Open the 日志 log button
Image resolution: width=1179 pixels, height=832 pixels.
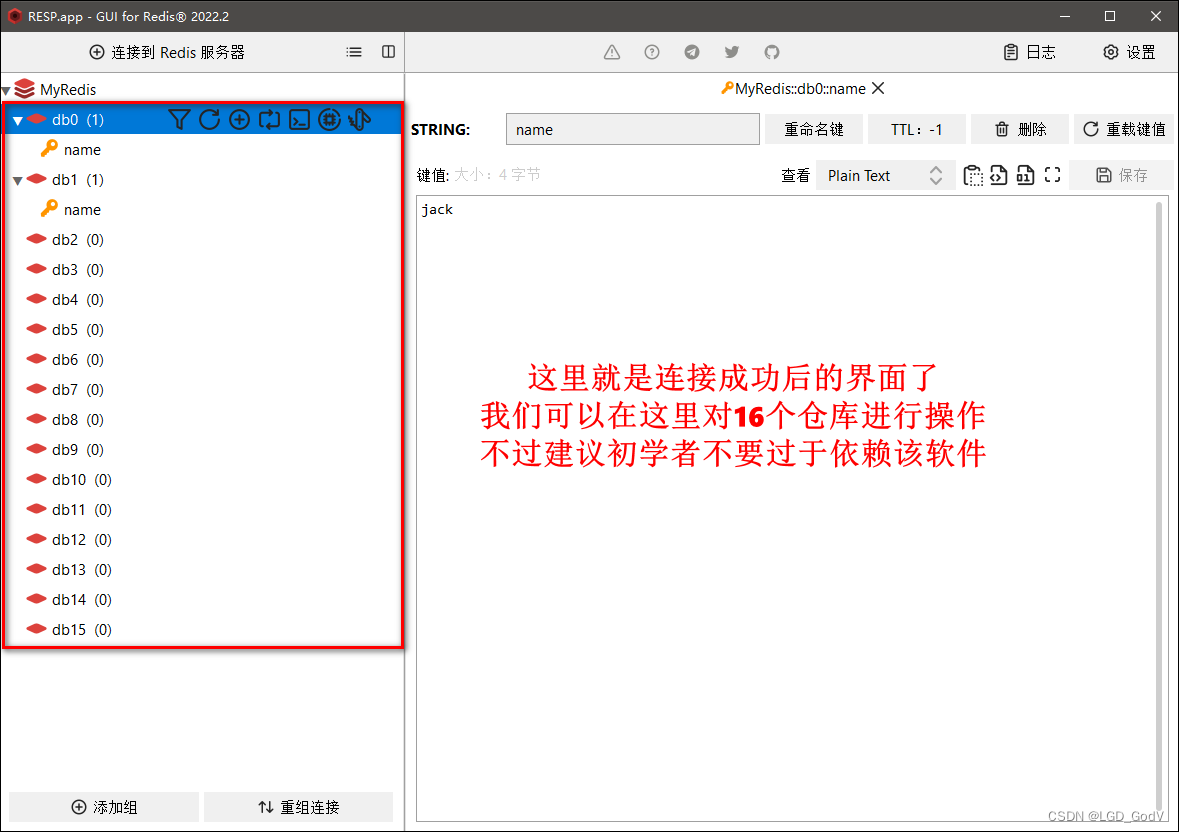pos(1030,52)
